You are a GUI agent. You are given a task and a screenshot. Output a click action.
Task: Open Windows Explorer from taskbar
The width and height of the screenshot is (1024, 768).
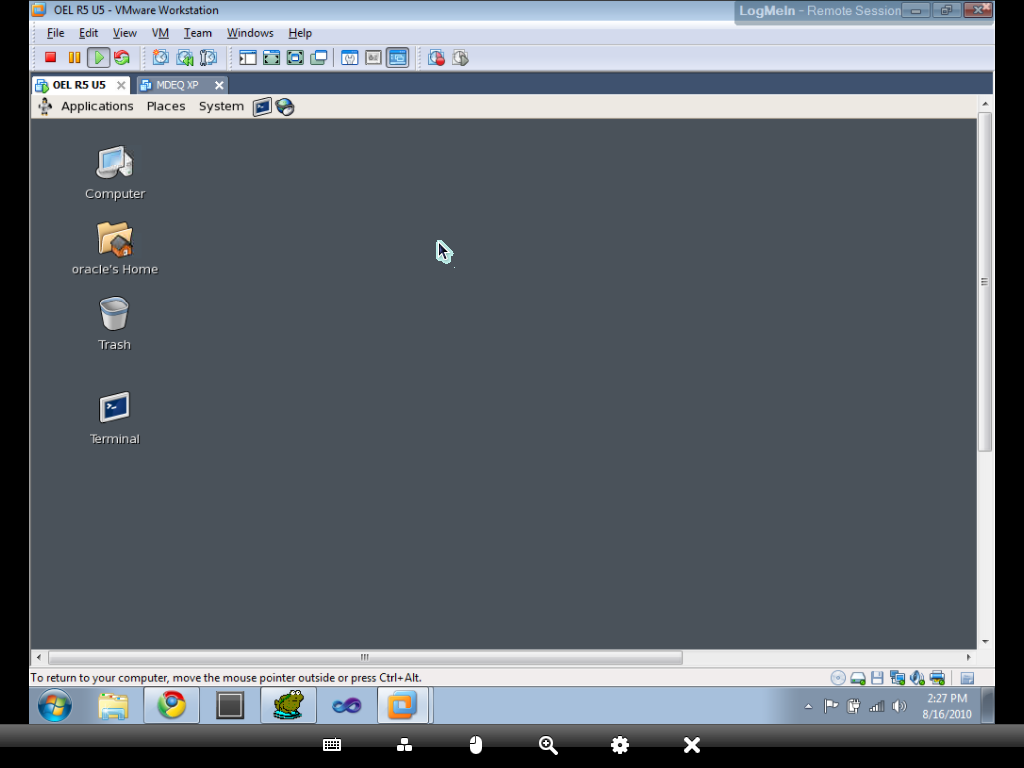(x=113, y=705)
